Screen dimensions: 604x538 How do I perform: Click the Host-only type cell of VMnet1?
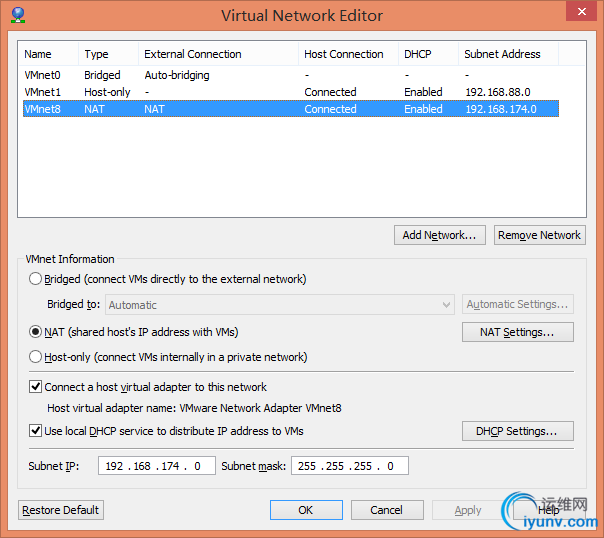107,92
